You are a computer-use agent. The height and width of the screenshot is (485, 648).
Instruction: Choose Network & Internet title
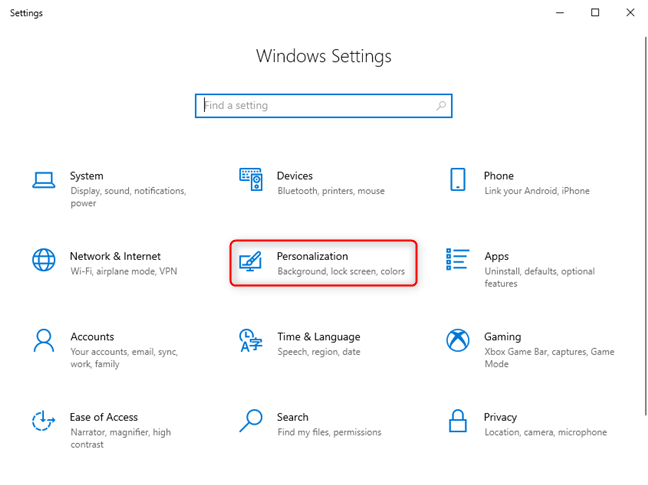pos(115,256)
